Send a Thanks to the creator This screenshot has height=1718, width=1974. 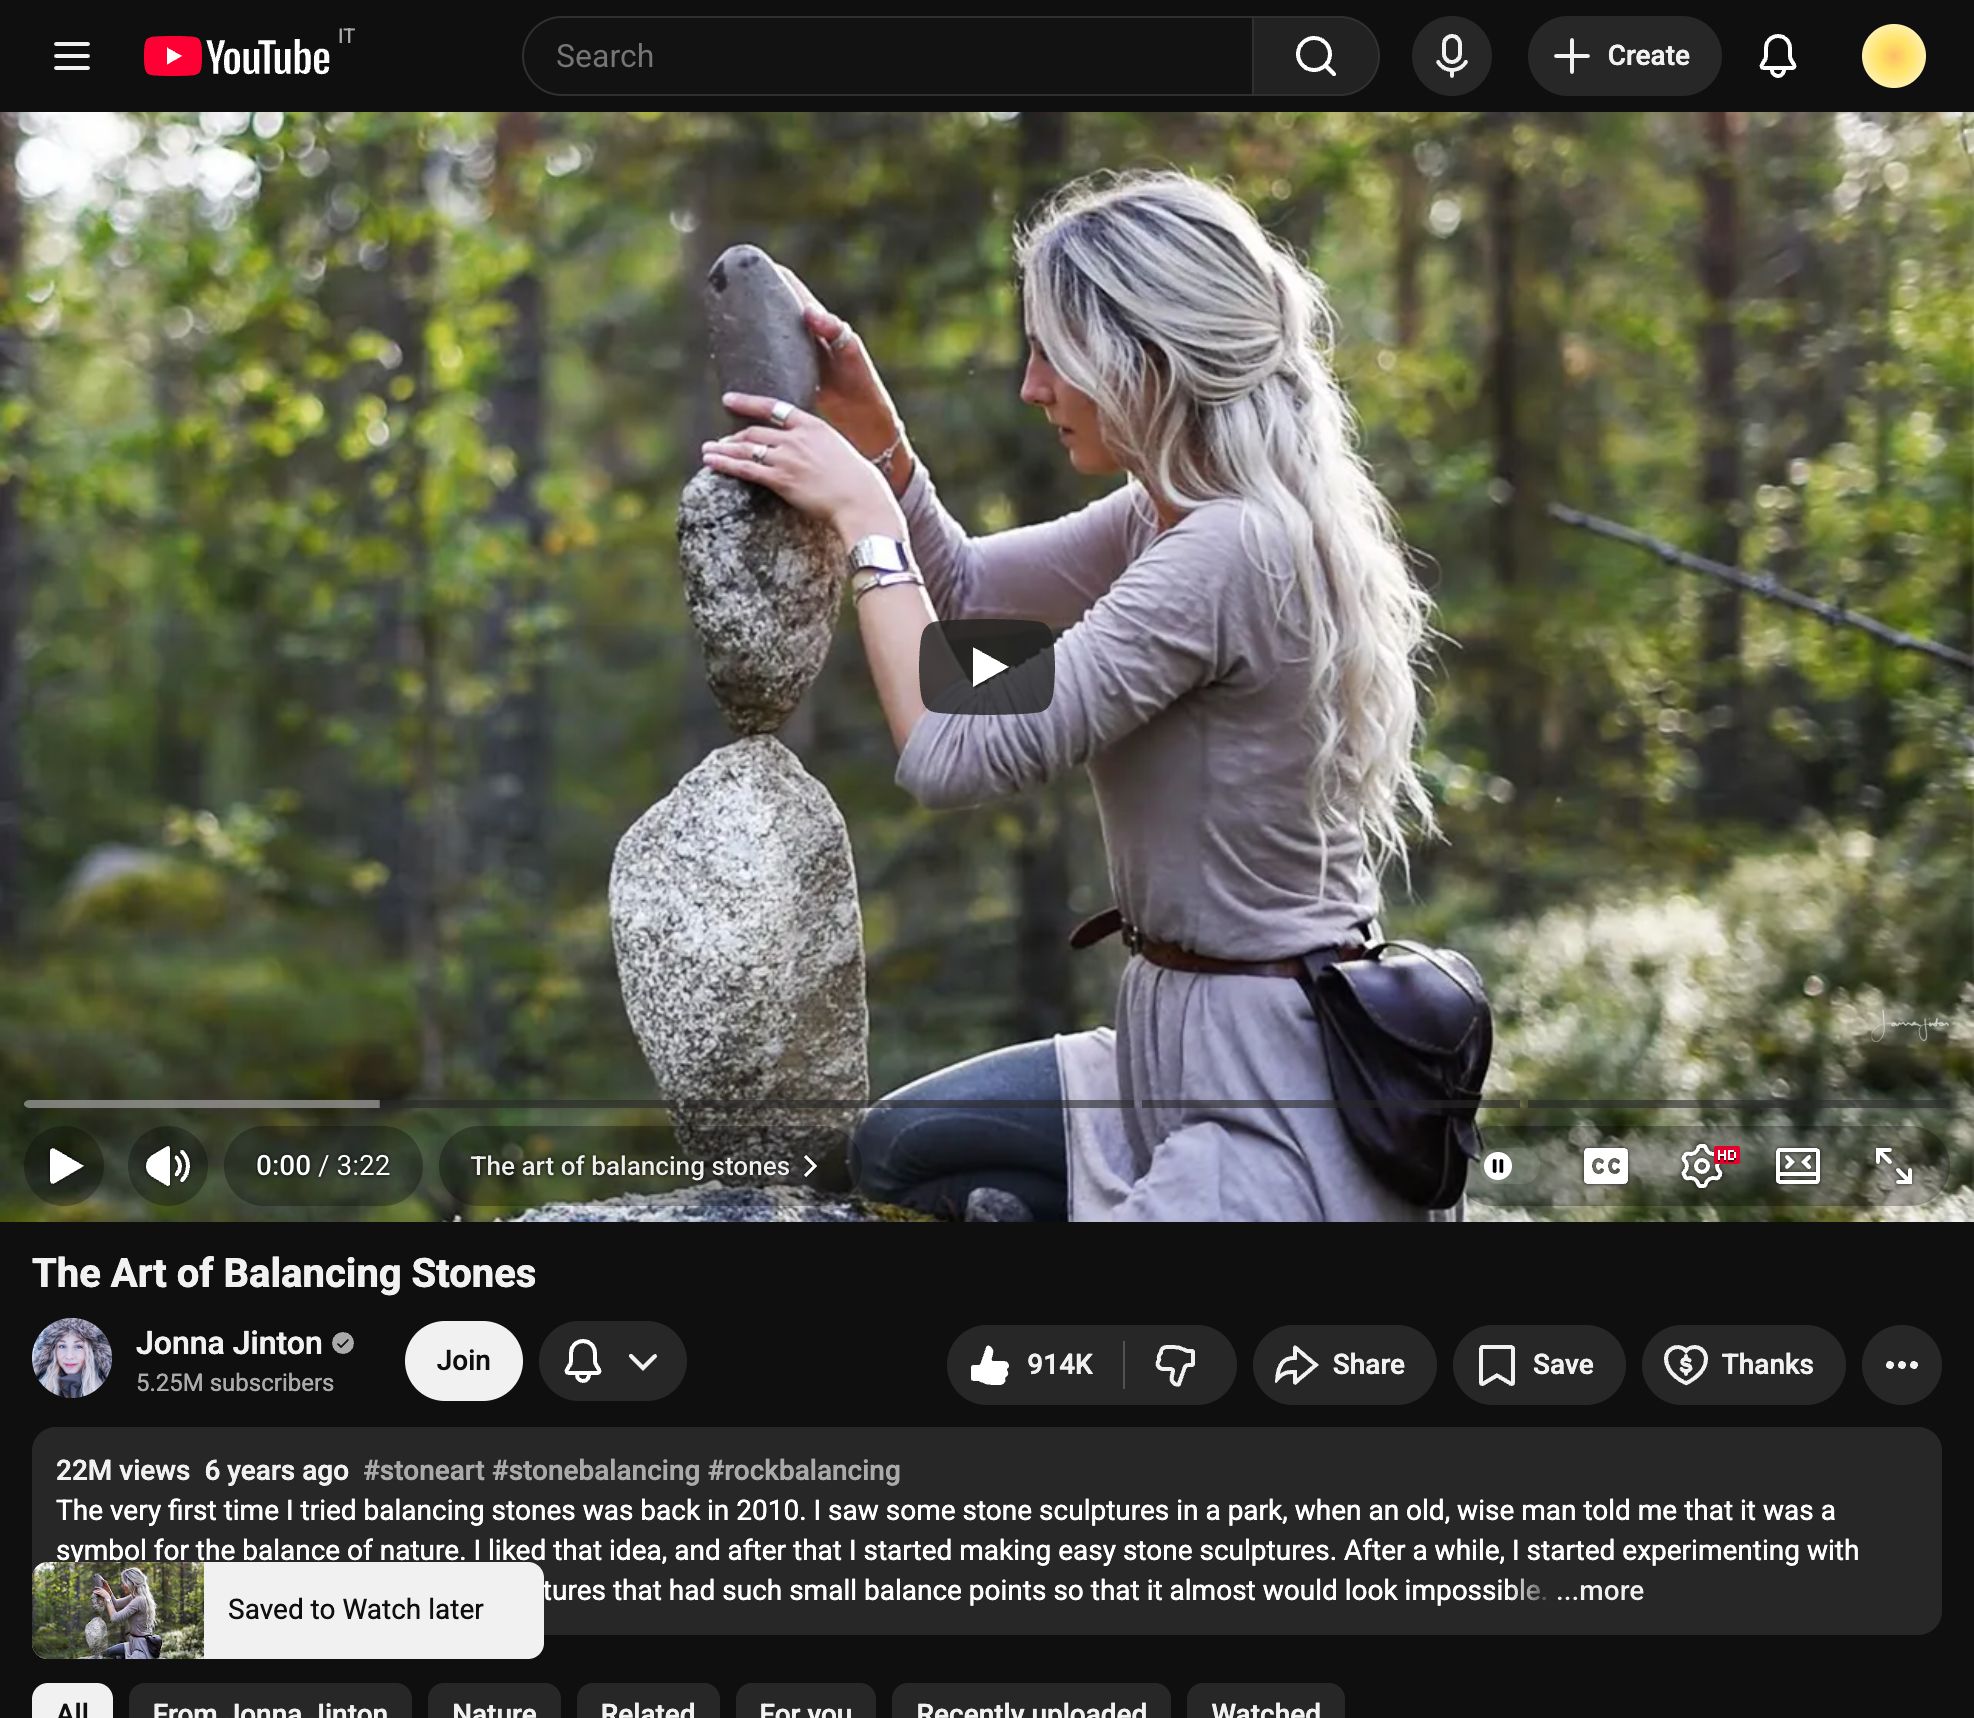point(1742,1365)
